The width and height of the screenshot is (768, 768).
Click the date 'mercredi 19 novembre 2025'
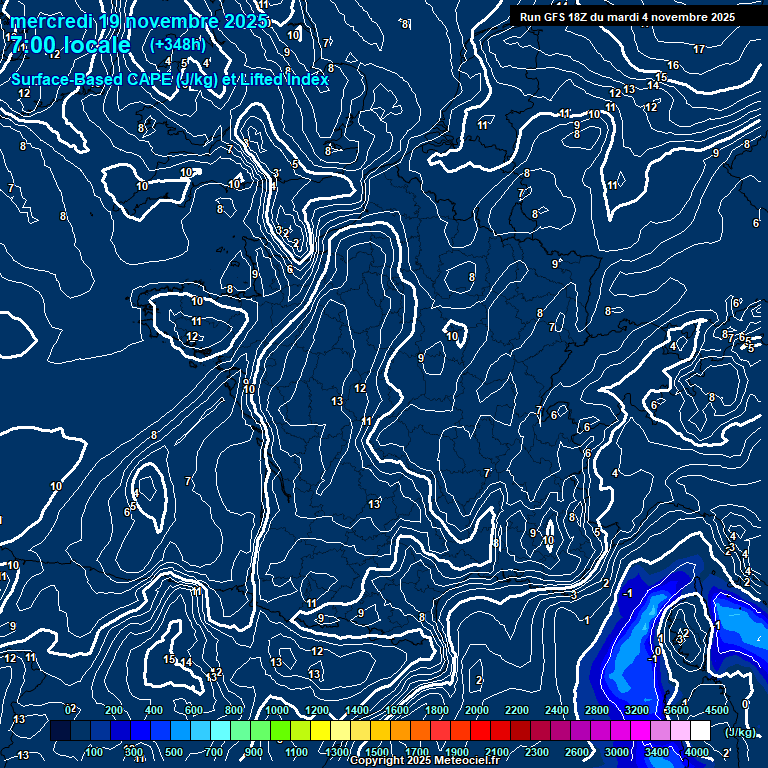[x=139, y=21]
